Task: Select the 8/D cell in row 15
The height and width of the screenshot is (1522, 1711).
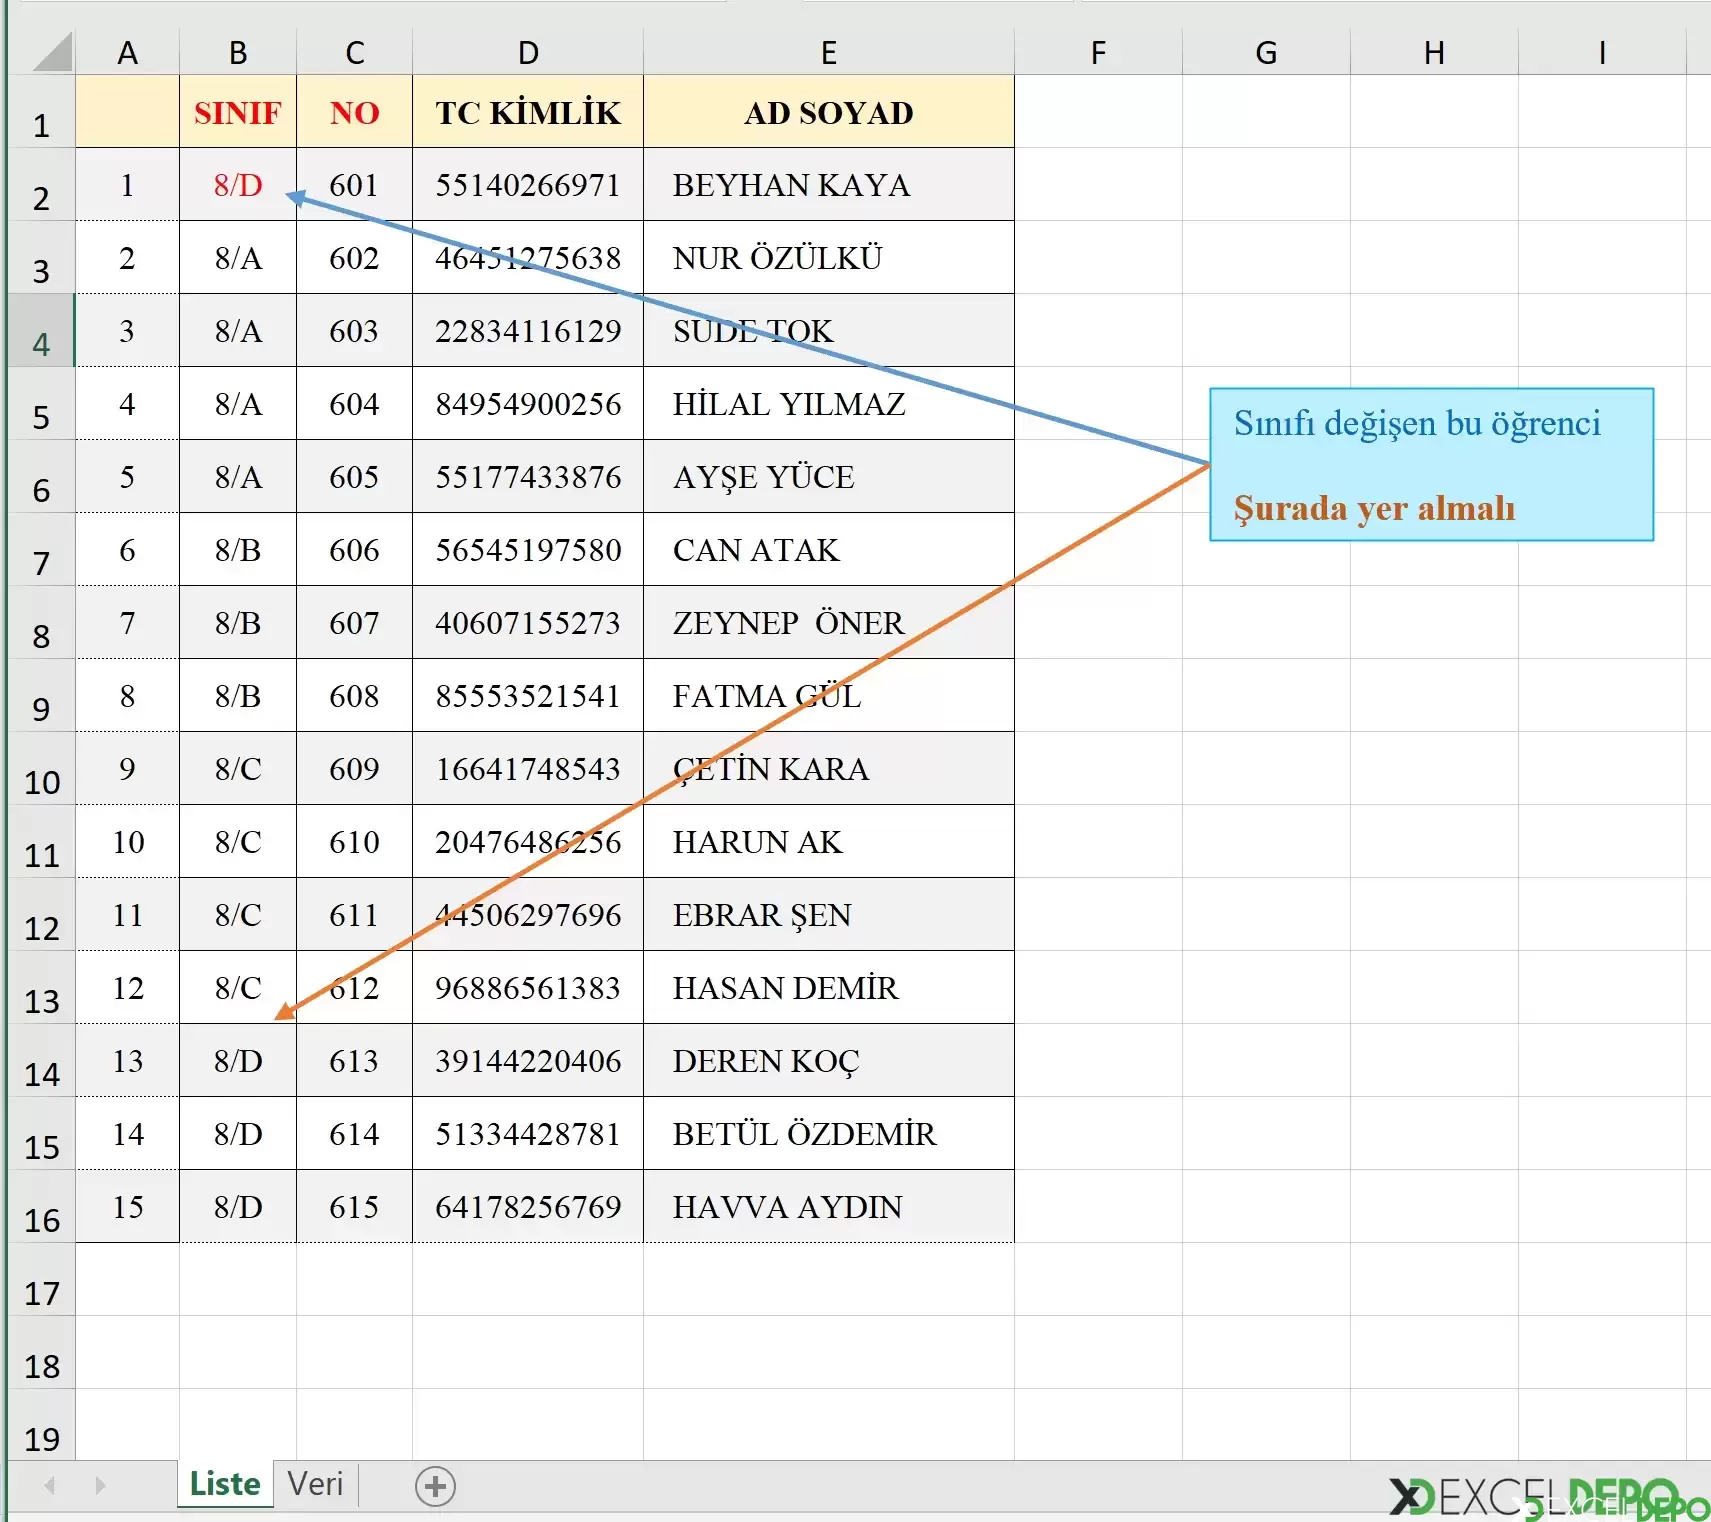Action: tap(238, 1134)
